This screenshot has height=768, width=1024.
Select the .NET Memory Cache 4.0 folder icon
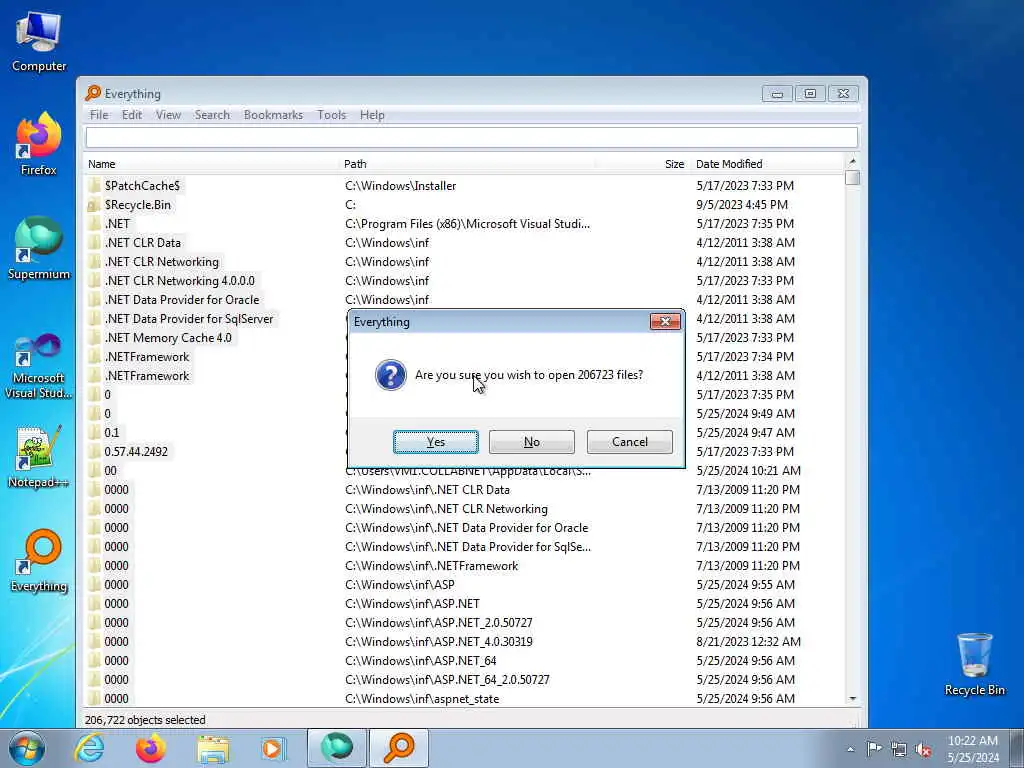(94, 338)
